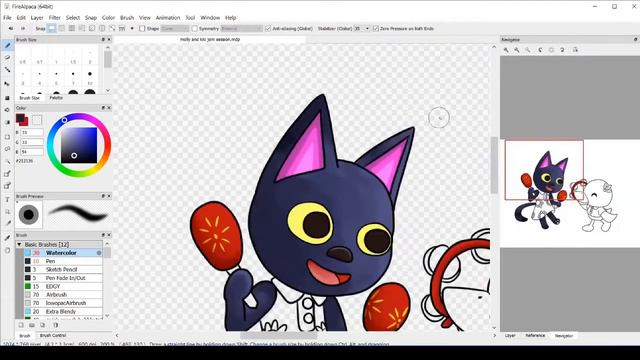Switch to the Palette tab
640x360 pixels.
pos(56,98)
